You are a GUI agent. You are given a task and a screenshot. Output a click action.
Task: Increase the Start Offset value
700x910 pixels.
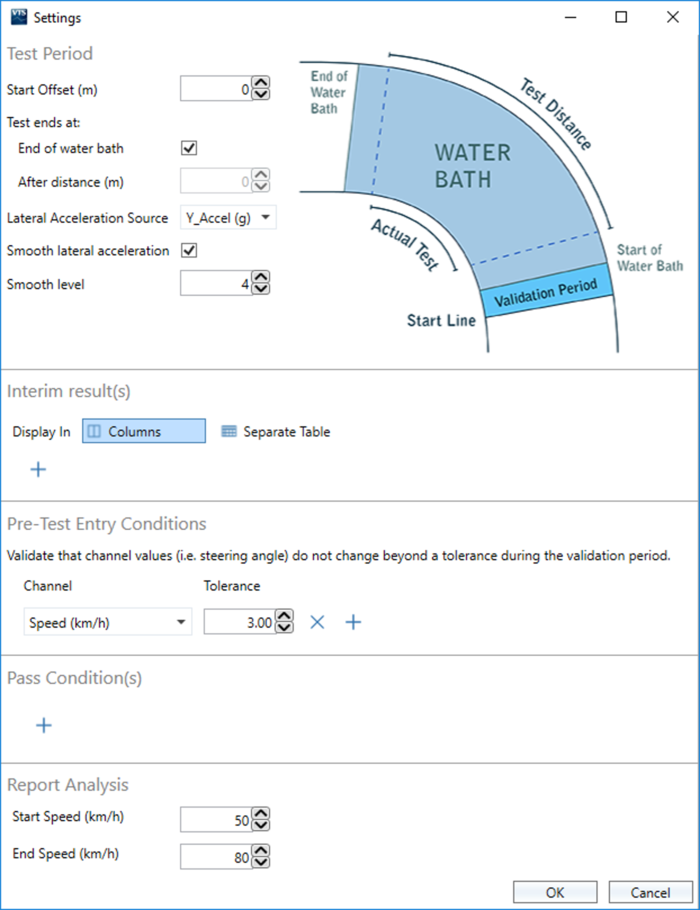pos(261,85)
